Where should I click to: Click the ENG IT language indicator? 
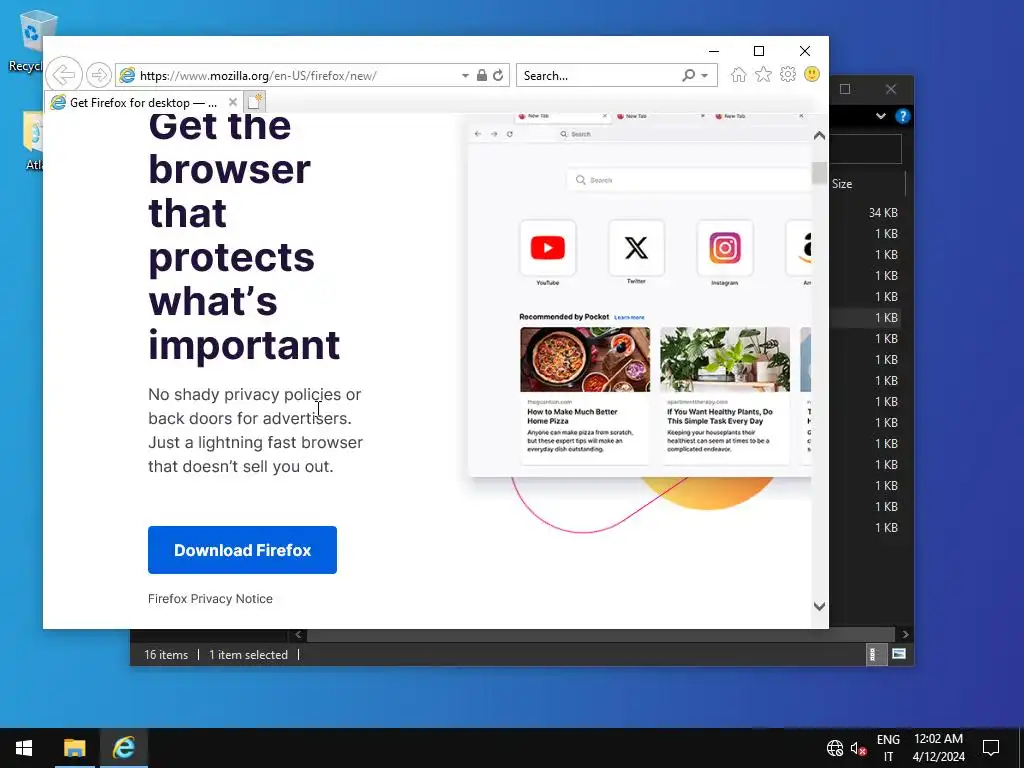point(888,748)
